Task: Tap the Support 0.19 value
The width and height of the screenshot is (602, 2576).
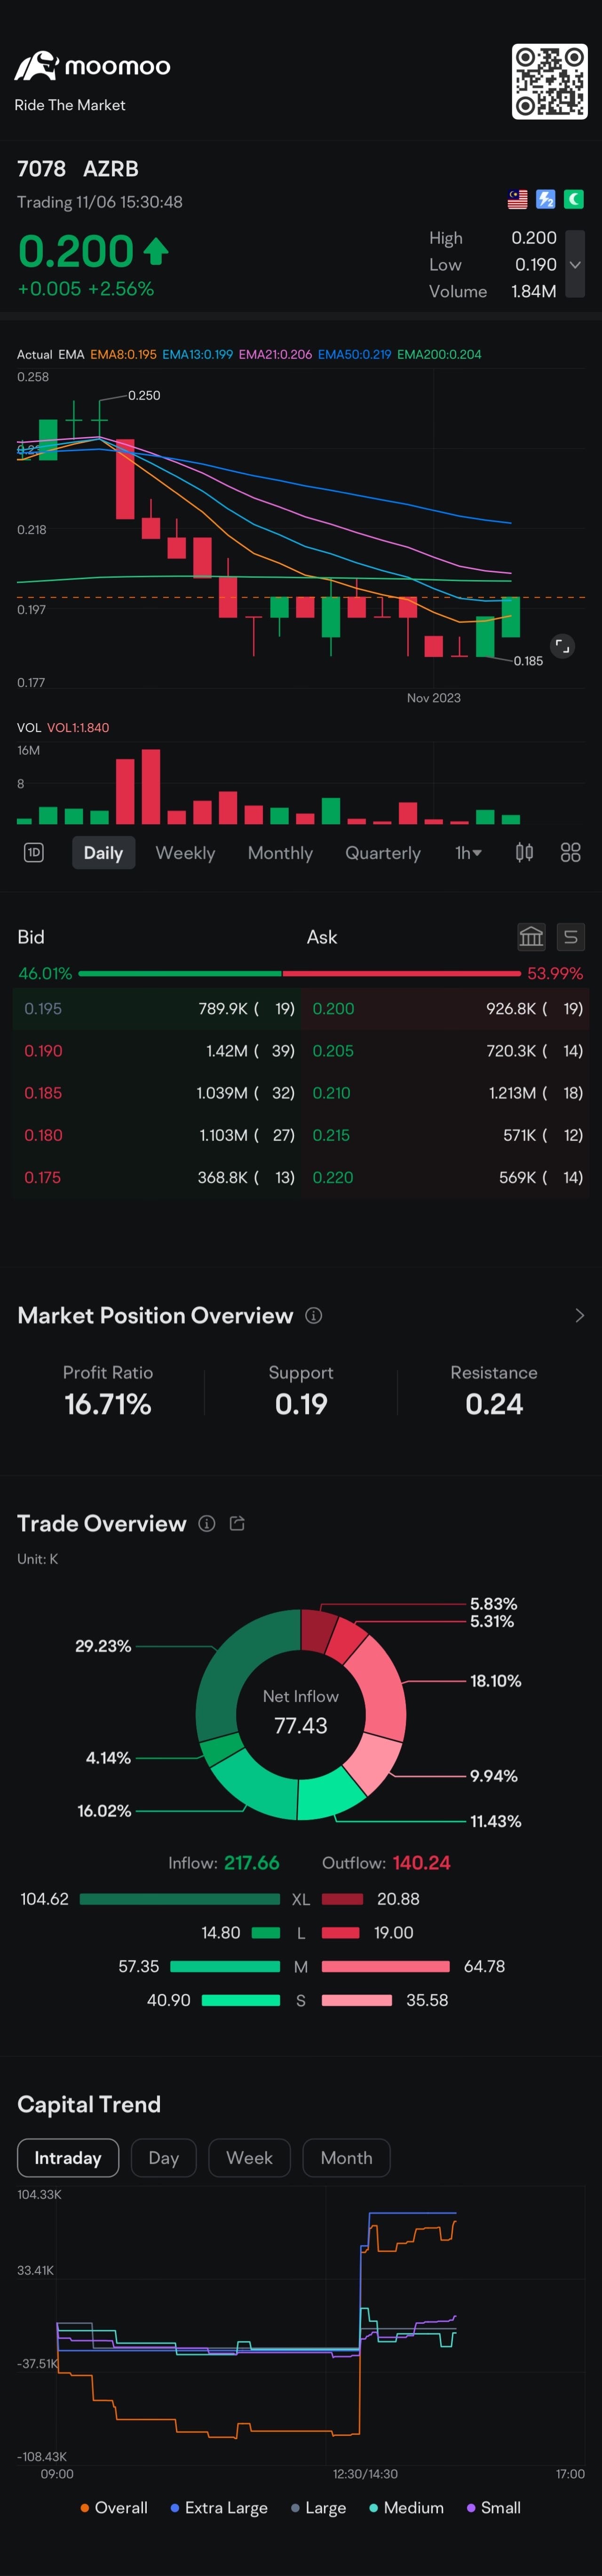Action: (x=301, y=1404)
